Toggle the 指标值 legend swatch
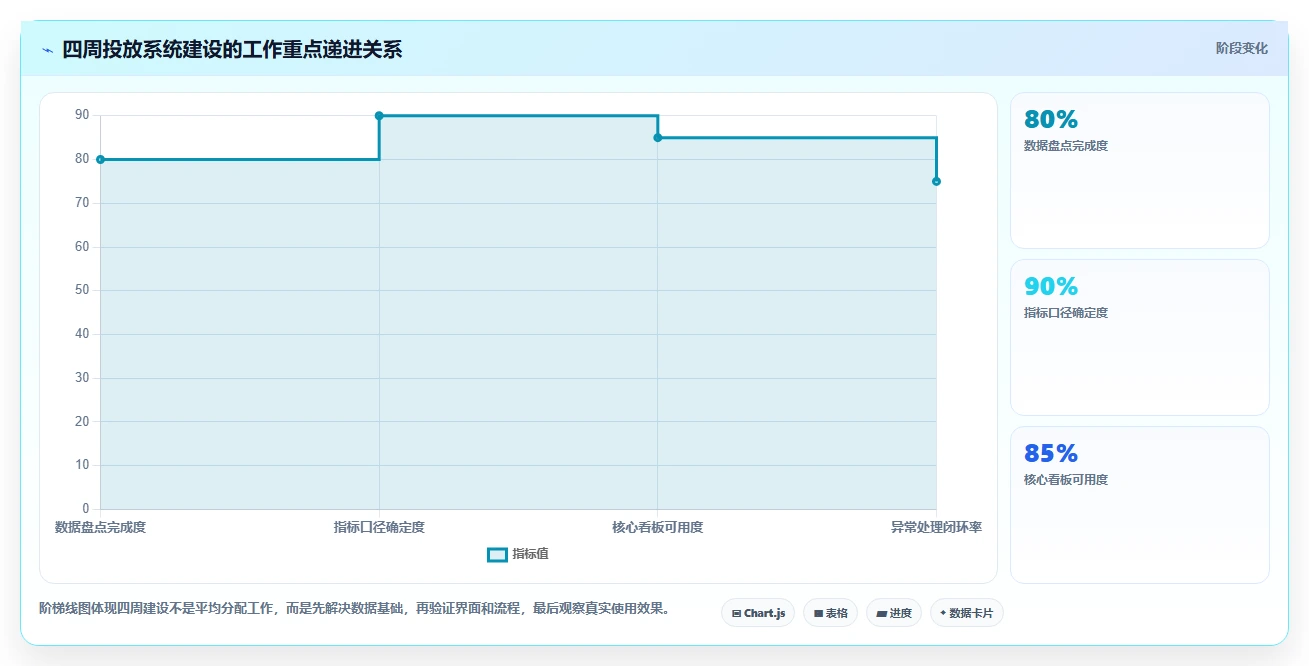The image size is (1309, 666). coord(497,555)
